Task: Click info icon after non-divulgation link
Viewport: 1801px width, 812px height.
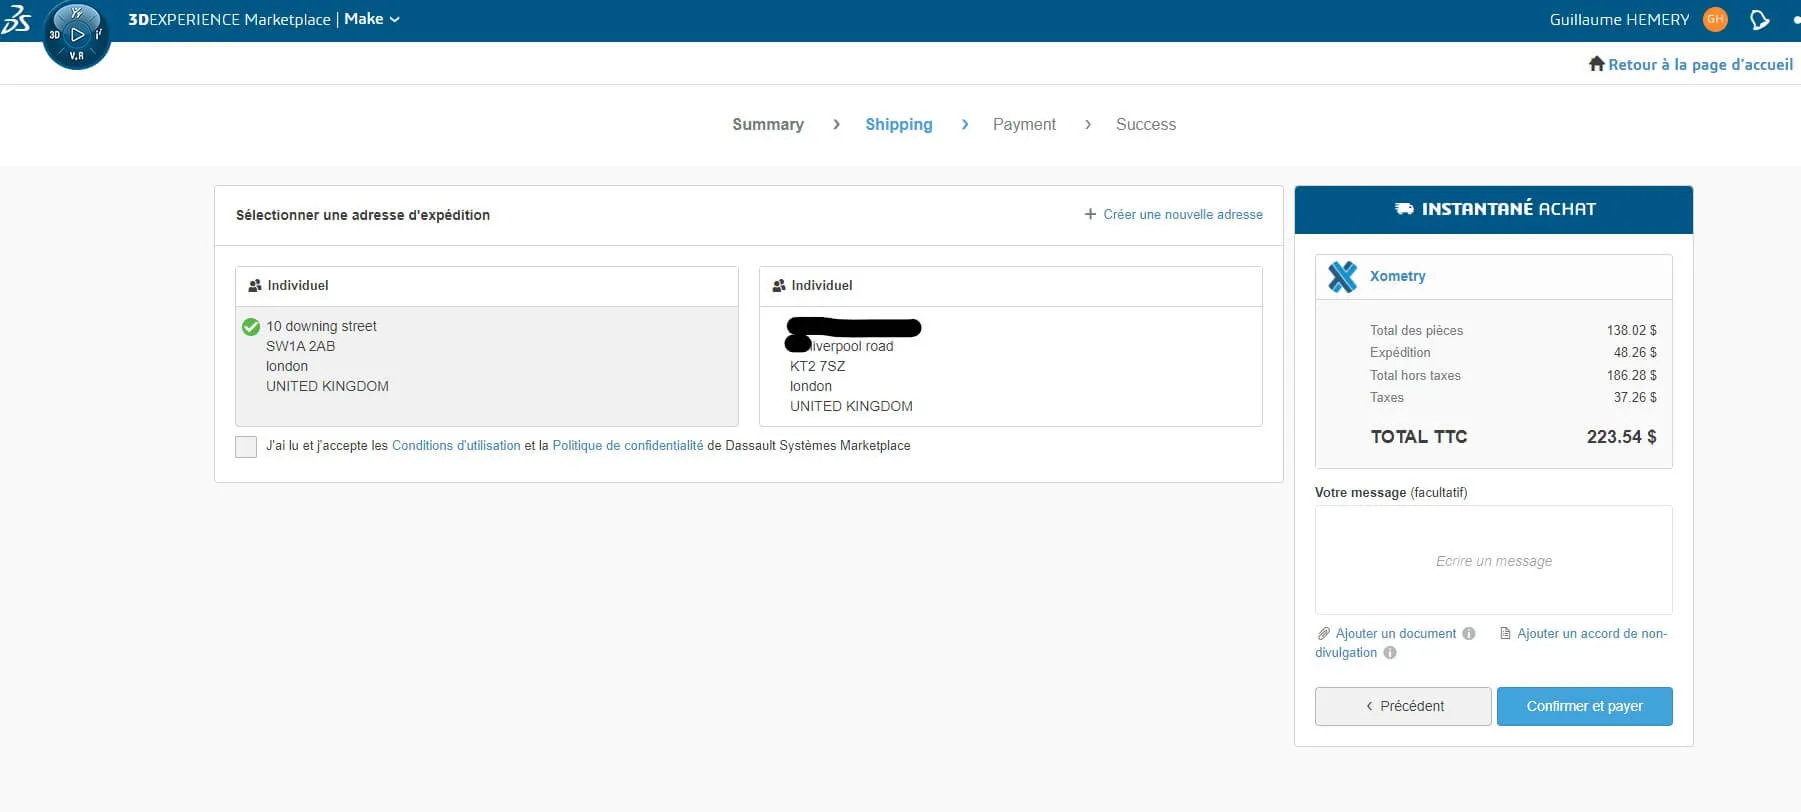Action: coord(1389,653)
